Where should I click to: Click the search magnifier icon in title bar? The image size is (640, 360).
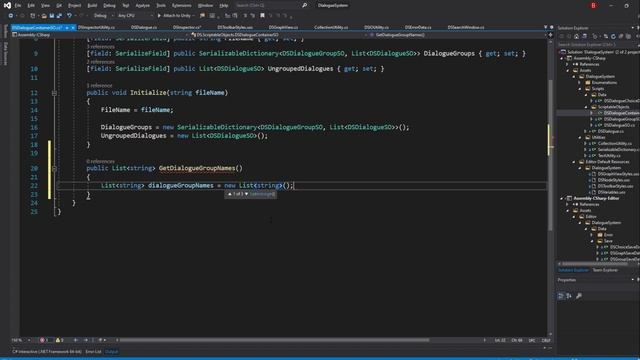click(x=304, y=5)
